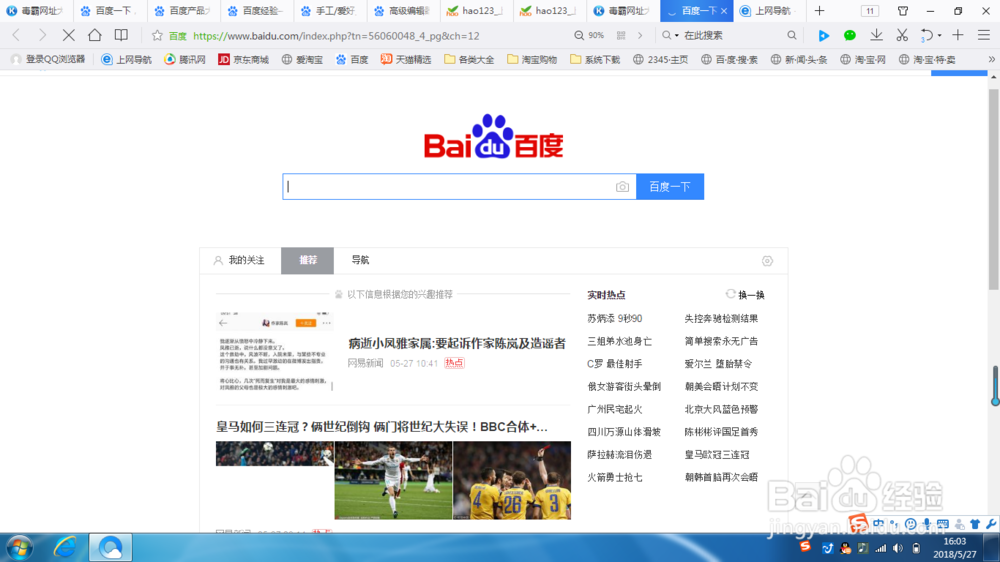Click the undo closed tab icon
Screen dimensions: 1000x562
[x=927, y=36]
